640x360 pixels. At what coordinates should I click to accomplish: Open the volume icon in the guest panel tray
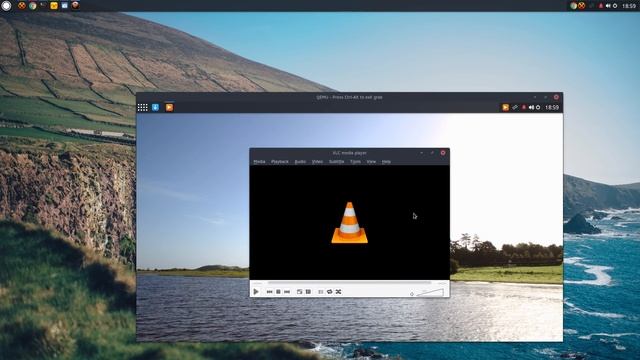[531, 107]
